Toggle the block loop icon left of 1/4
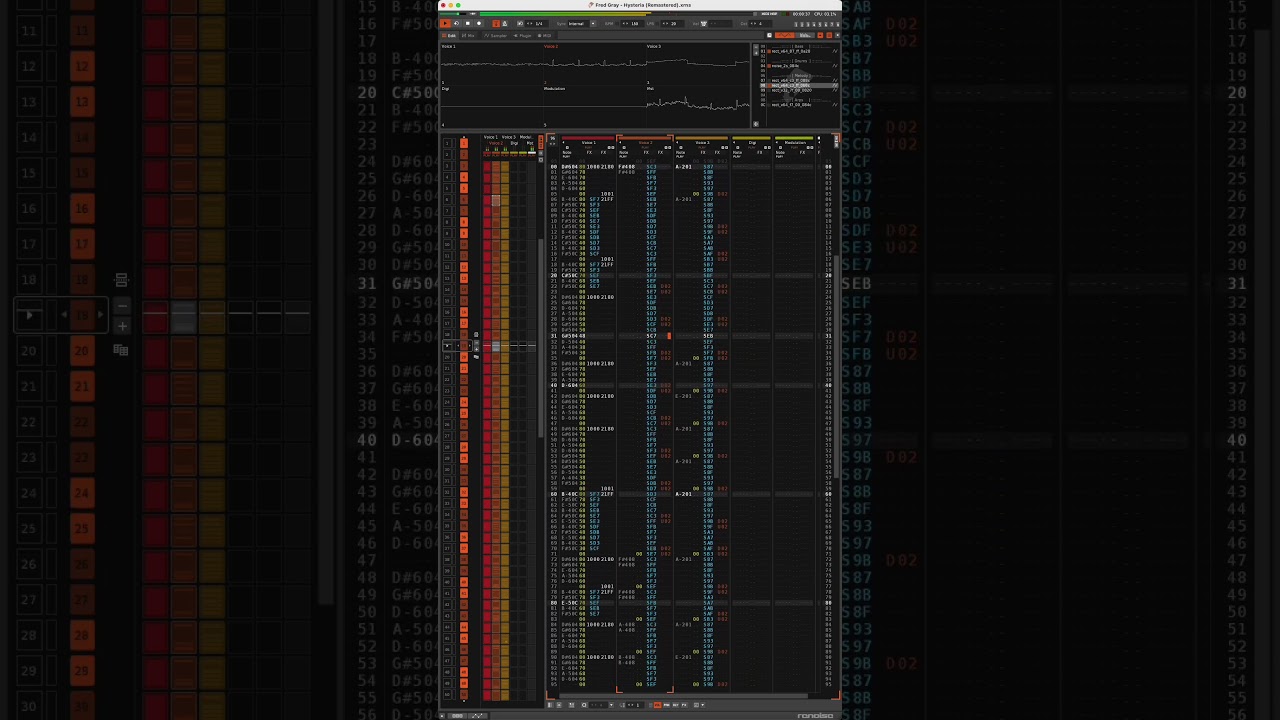The image size is (1280, 720). pyautogui.click(x=520, y=23)
